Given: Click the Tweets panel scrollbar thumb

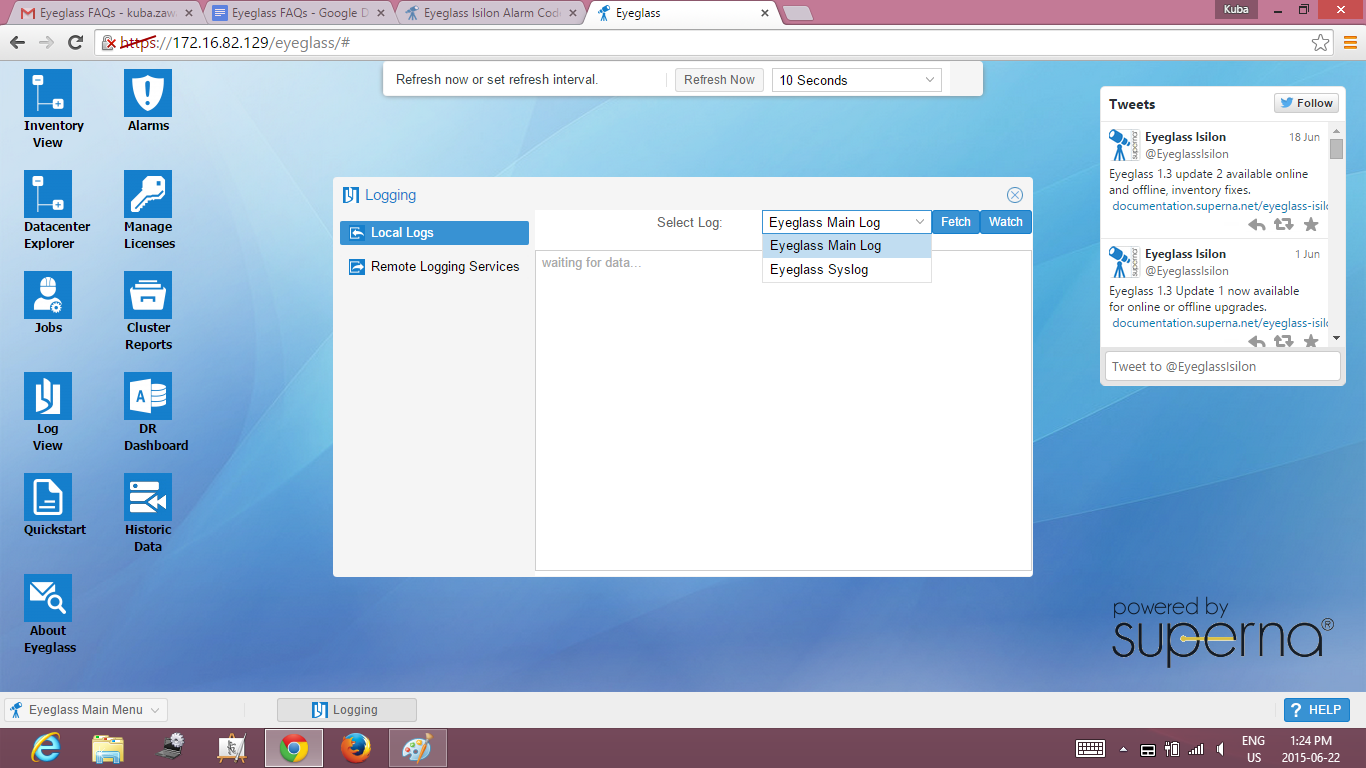Looking at the screenshot, I should coord(1336,148).
